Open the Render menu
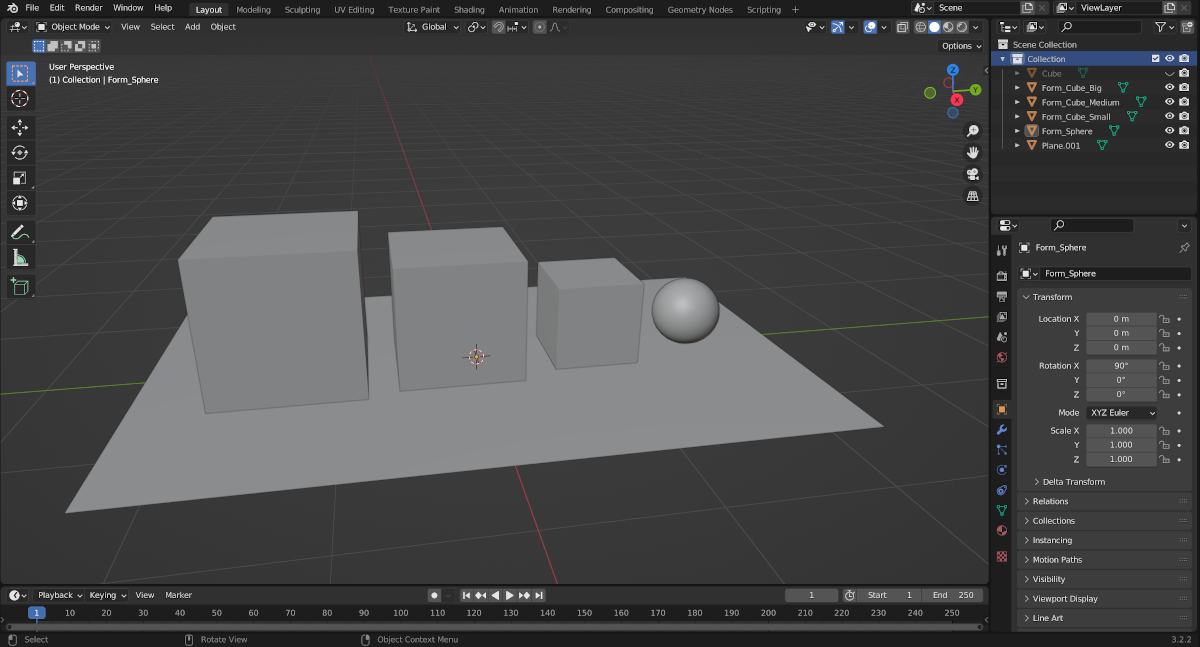 coord(89,8)
